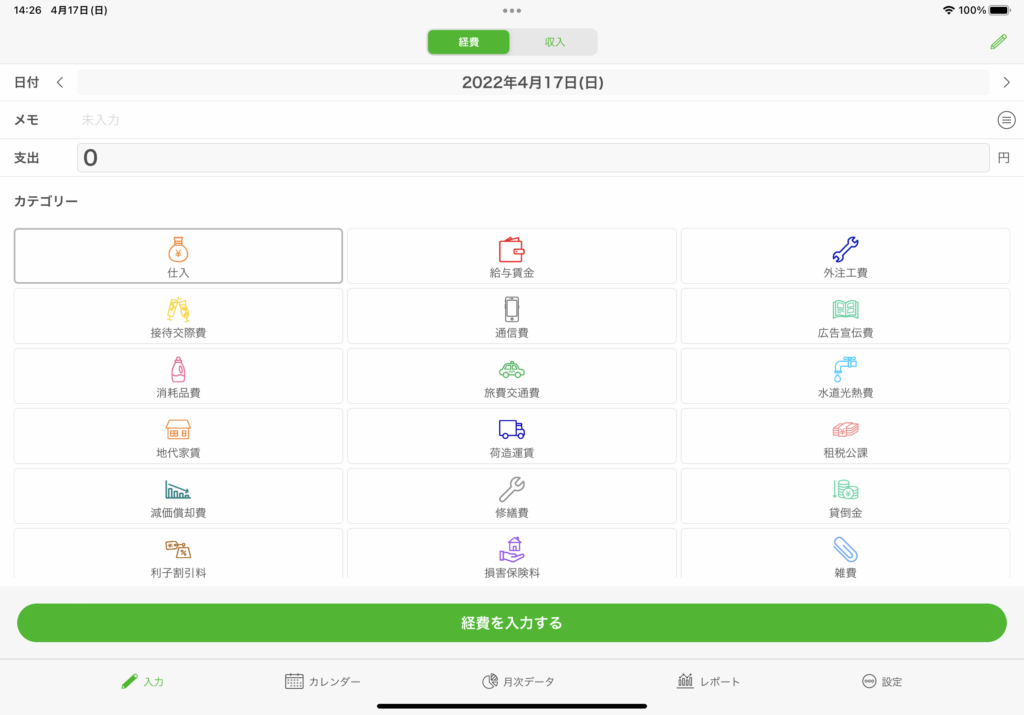Tap the home indicator bar

tap(512, 706)
